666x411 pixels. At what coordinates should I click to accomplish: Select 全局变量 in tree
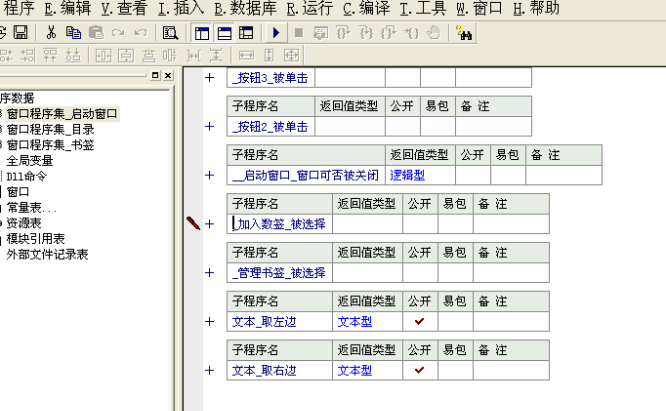point(30,161)
